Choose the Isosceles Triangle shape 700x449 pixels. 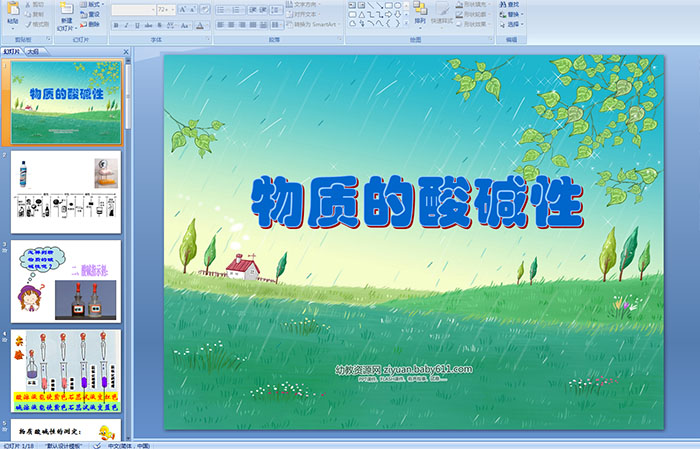[x=362, y=15]
